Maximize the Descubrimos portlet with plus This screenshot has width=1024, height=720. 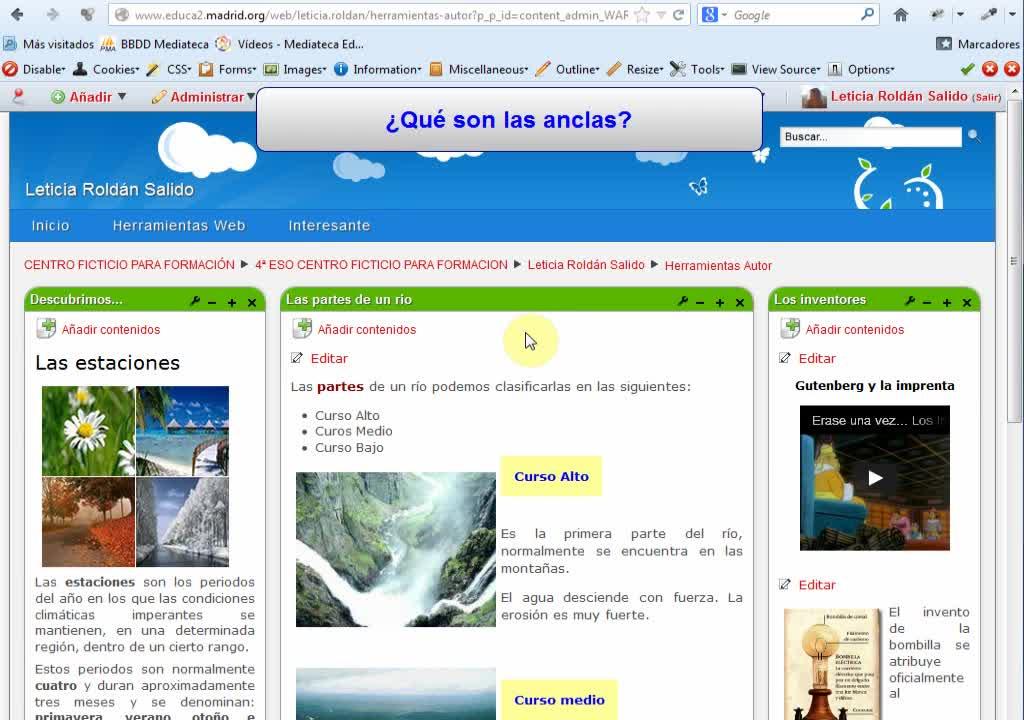pos(232,303)
